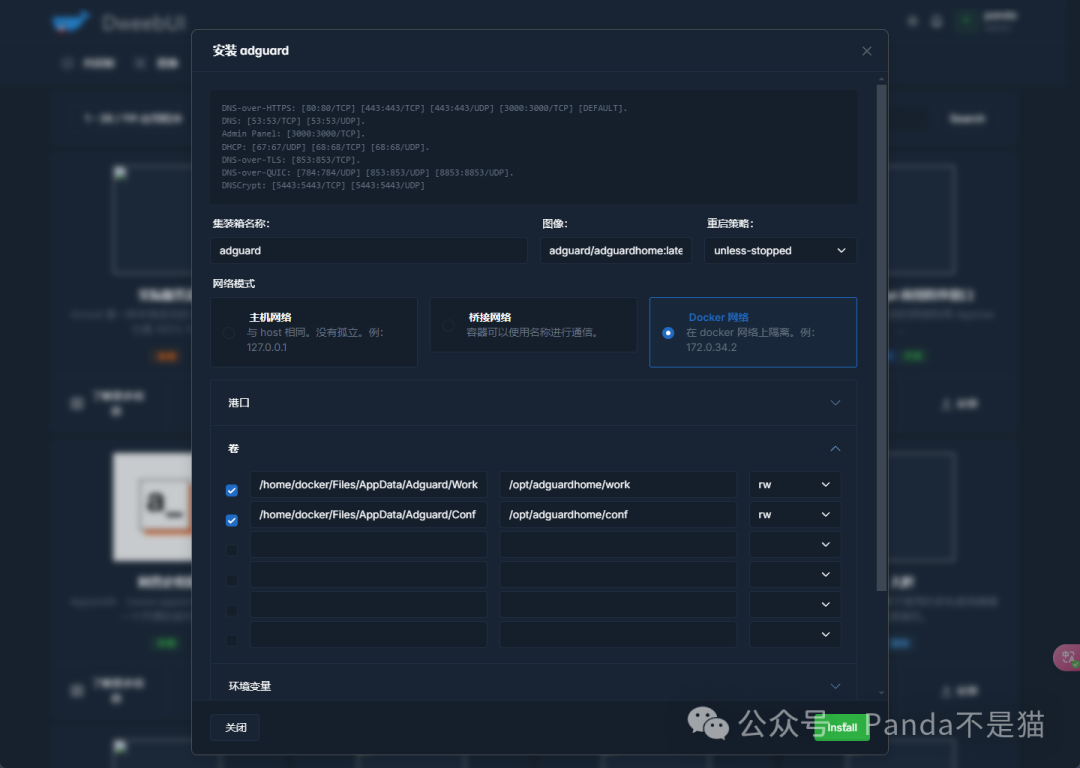
Task: Click empty container path in third volume row
Action: point(618,545)
